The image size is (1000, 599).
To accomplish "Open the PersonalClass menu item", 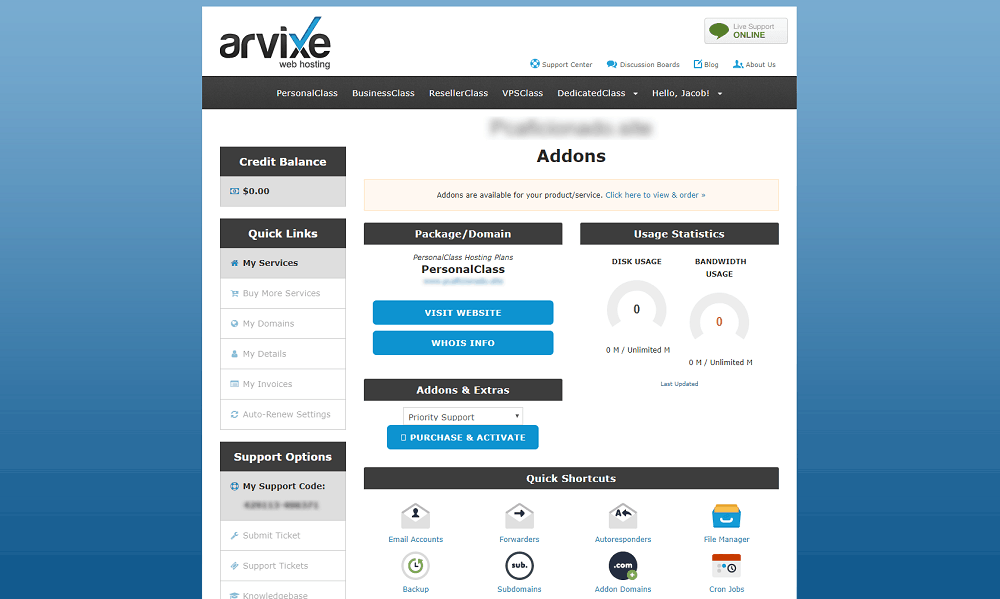I will tap(307, 93).
